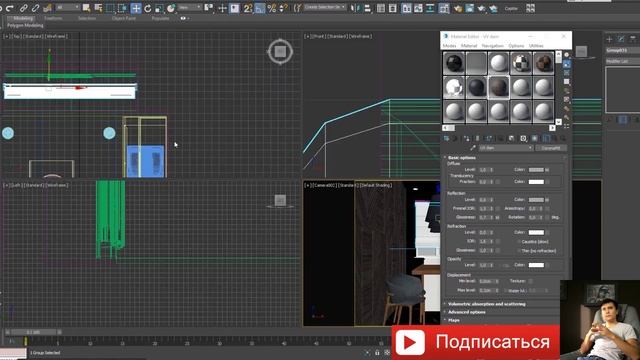Expand the Maps rollout
This screenshot has height=360, width=640.
503,320
